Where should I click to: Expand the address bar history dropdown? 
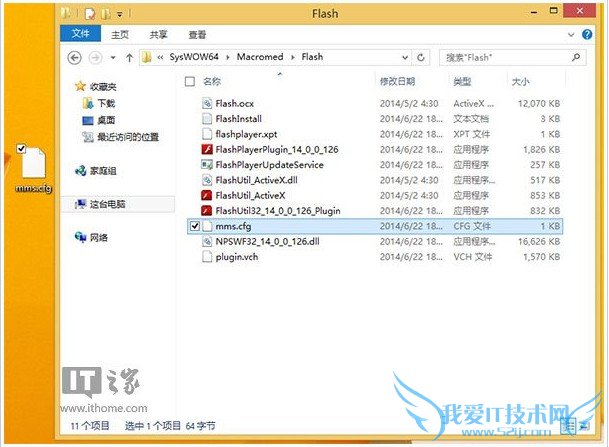[405, 57]
